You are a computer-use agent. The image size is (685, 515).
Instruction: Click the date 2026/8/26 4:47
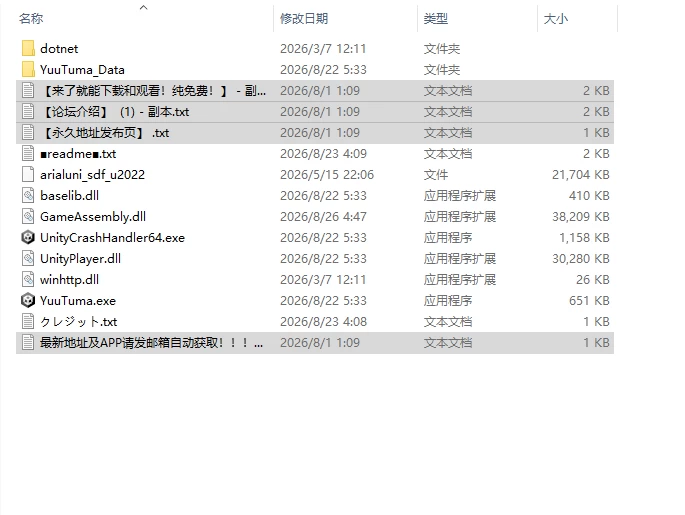point(323,216)
